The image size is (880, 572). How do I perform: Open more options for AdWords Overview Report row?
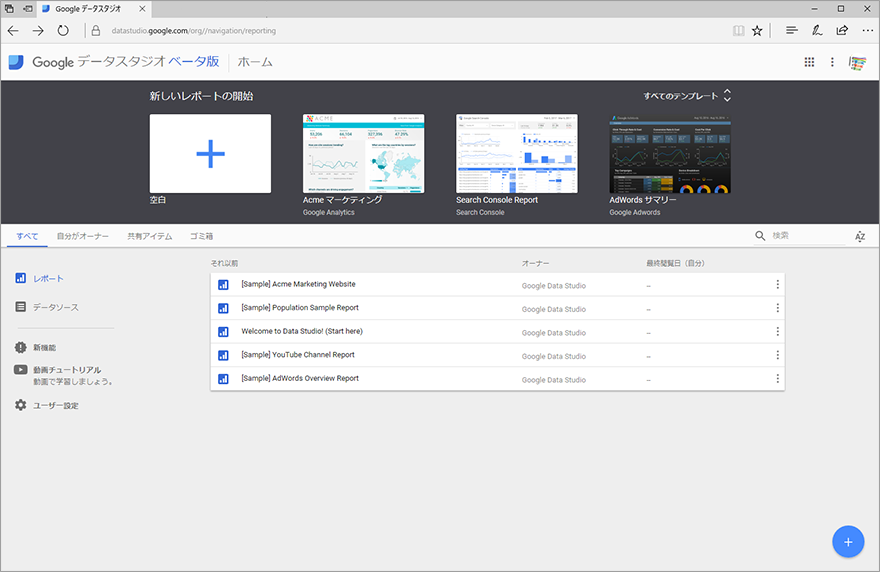[x=777, y=379]
